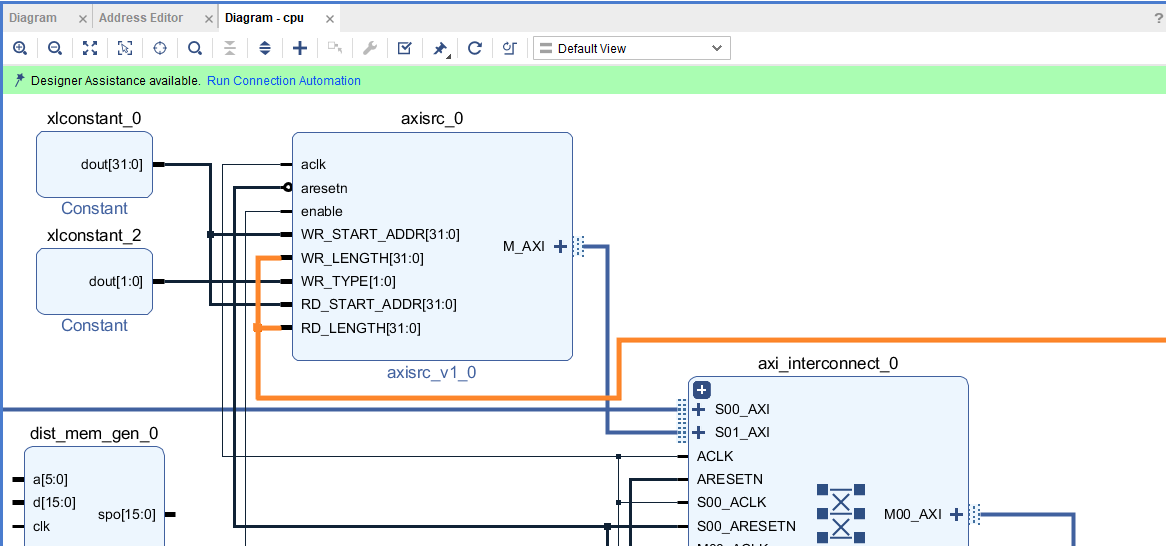Click the Zoom Fit icon
The width and height of the screenshot is (1166, 546).
90,48
